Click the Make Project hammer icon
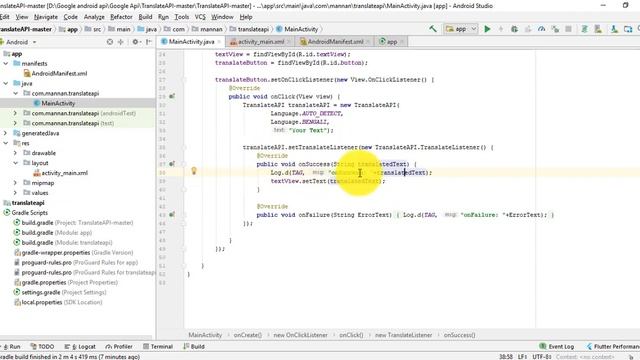Image resolution: width=640 pixels, height=360 pixels. 433,29
